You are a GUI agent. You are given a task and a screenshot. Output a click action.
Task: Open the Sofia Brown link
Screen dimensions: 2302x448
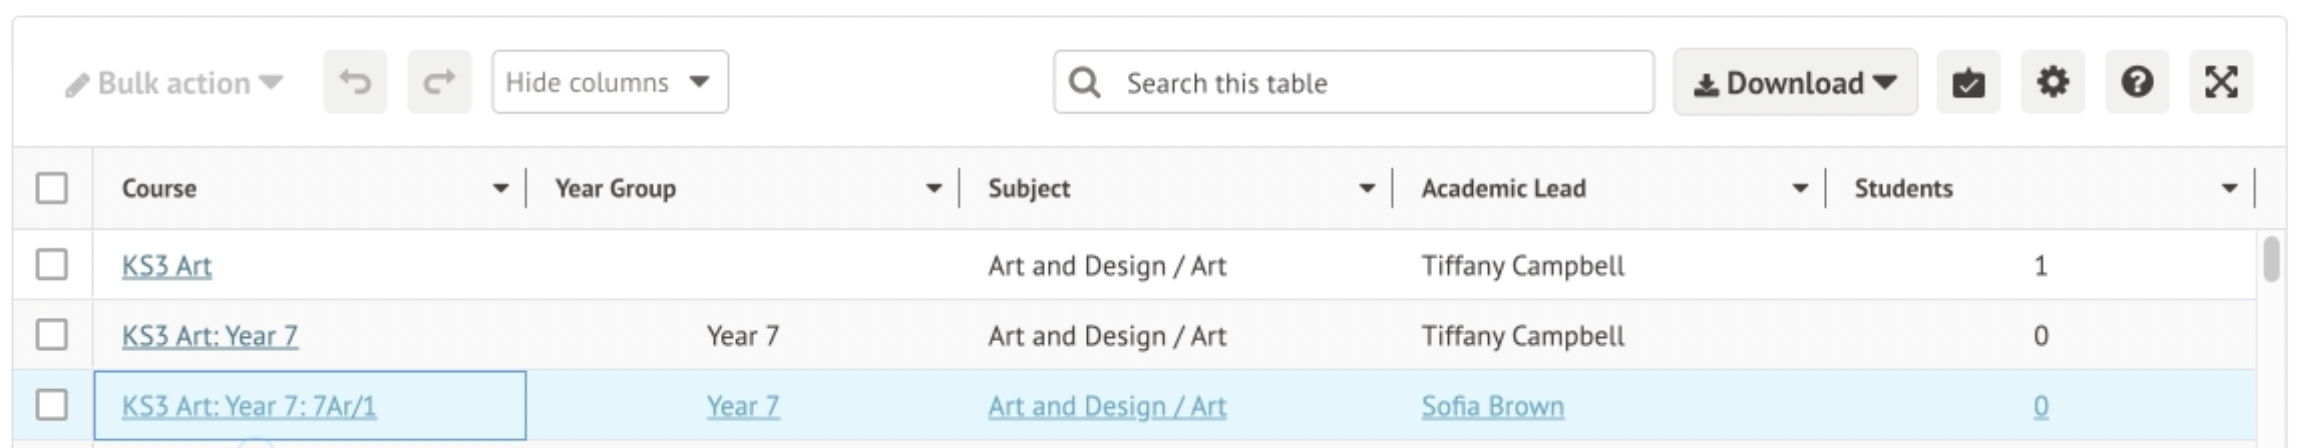pyautogui.click(x=1492, y=406)
